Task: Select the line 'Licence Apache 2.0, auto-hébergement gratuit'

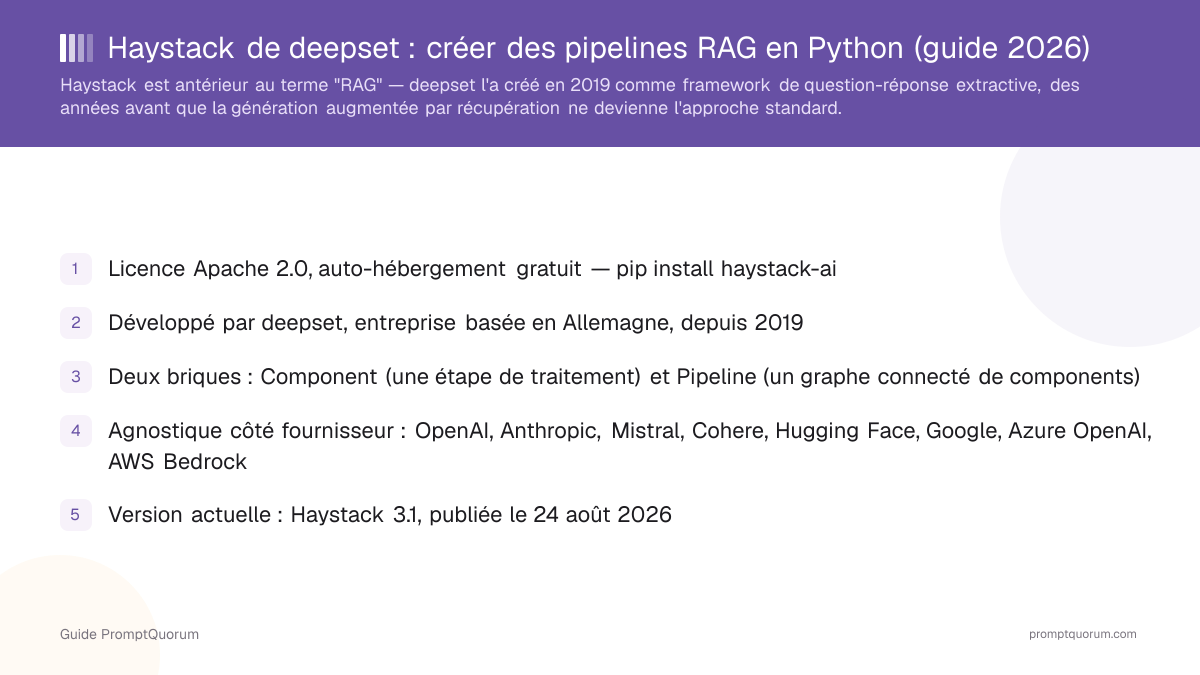Action: coord(472,269)
